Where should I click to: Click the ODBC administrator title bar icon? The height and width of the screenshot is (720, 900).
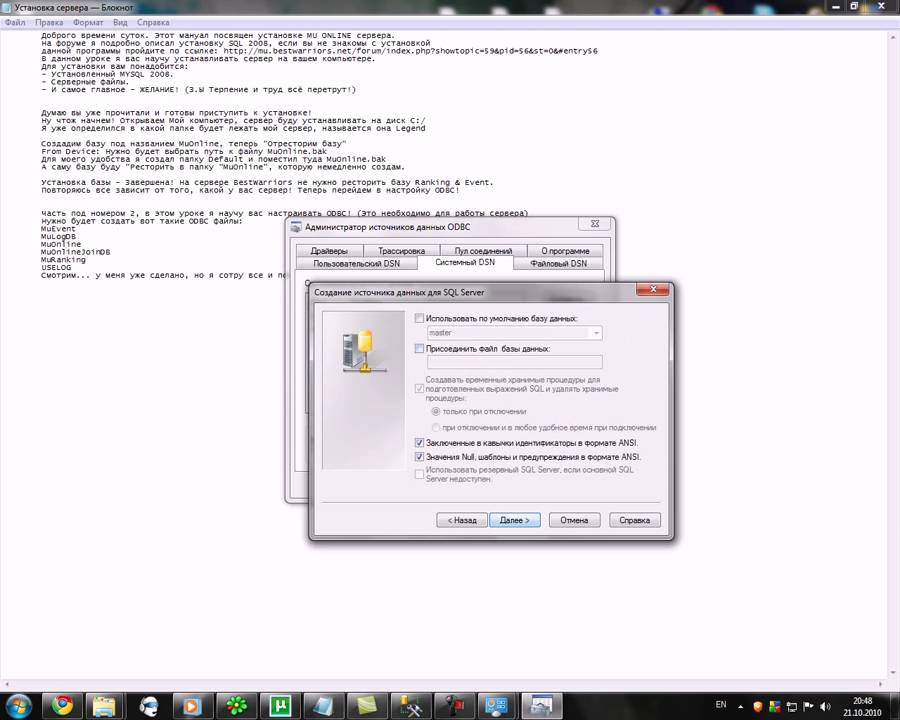296,227
